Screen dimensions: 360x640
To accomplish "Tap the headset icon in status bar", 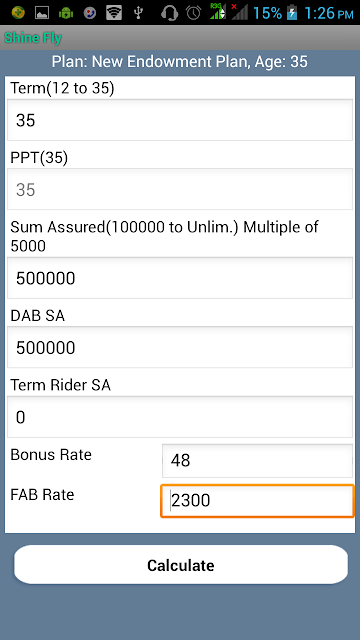I will pyautogui.click(x=169, y=13).
